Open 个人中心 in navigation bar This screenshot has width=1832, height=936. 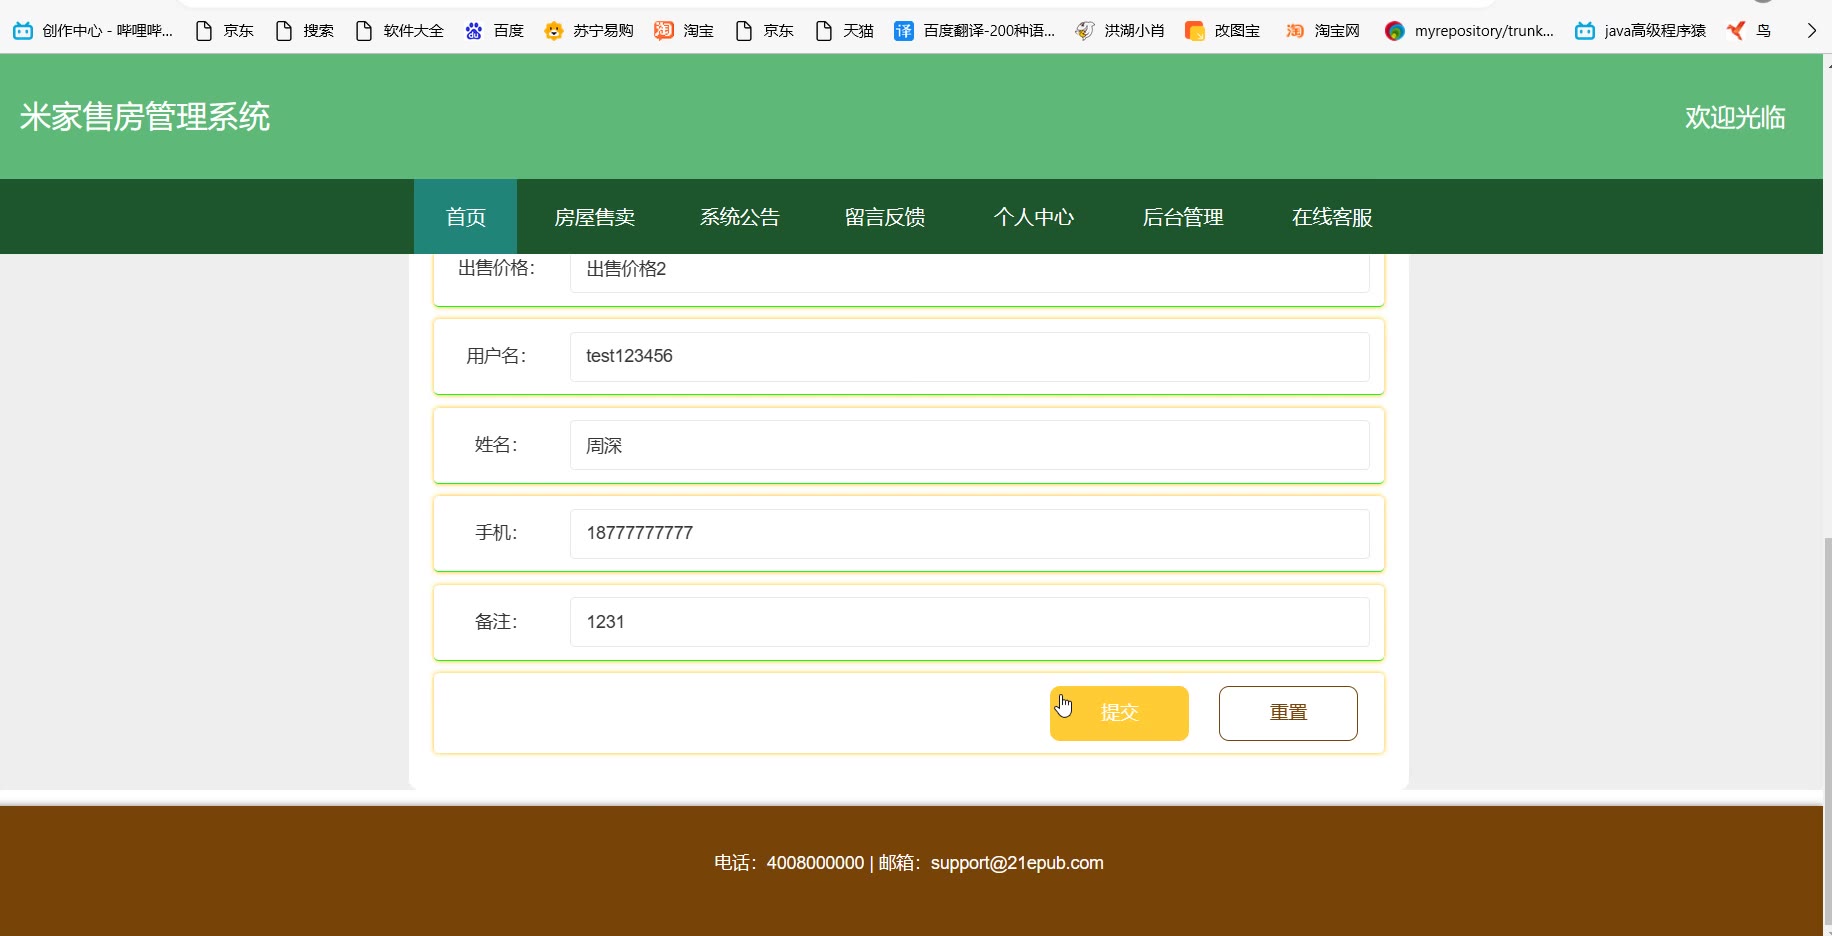(1033, 217)
